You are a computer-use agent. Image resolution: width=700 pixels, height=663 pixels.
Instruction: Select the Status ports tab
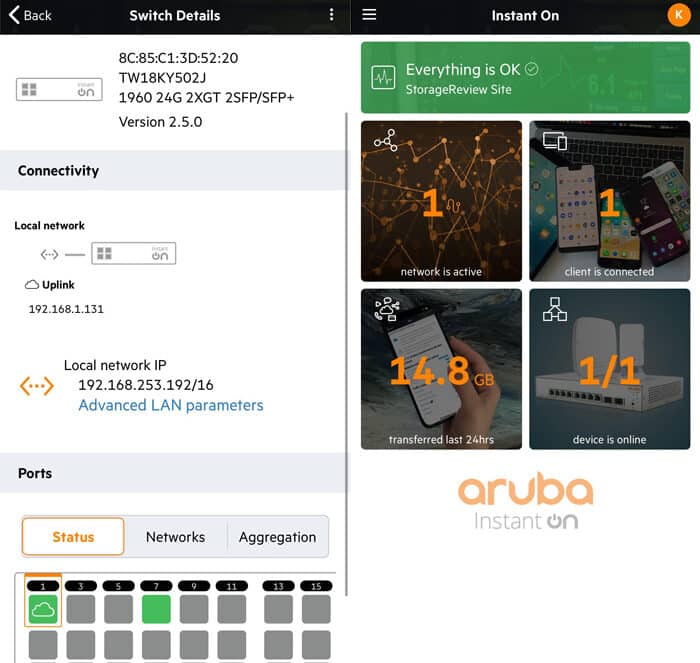(73, 536)
